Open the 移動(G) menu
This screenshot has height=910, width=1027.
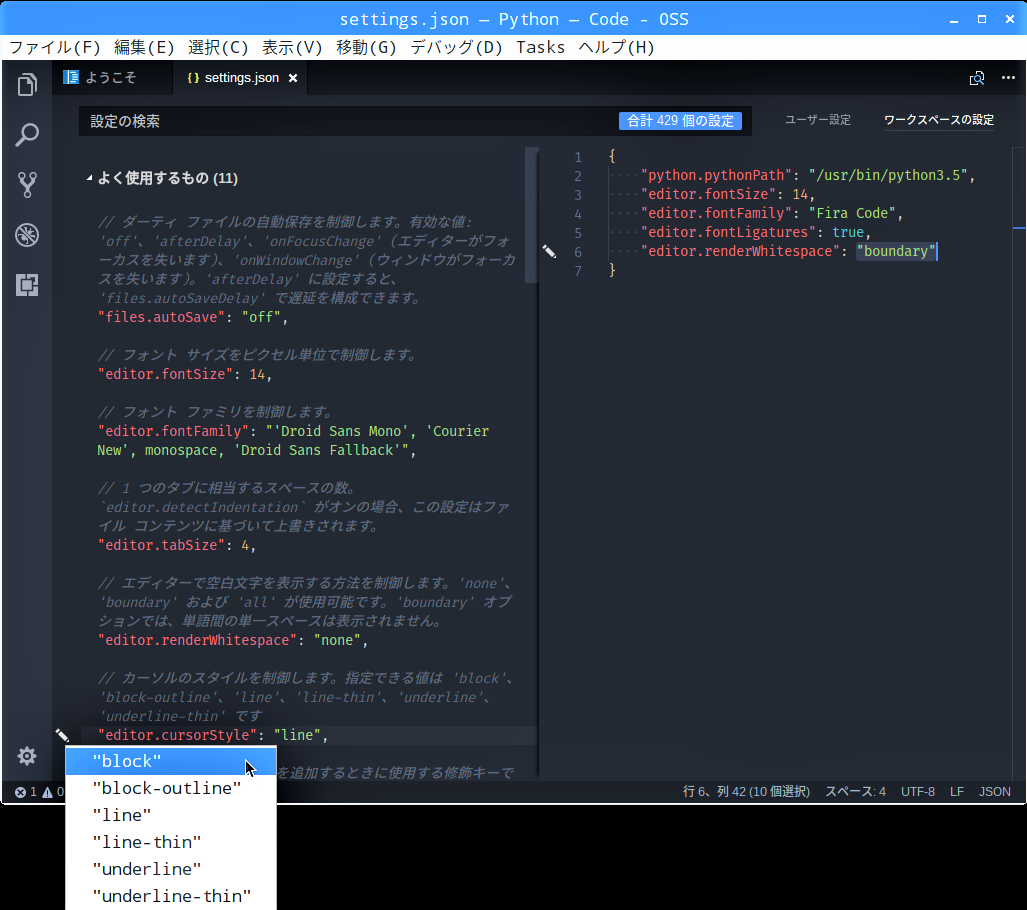tap(366, 47)
